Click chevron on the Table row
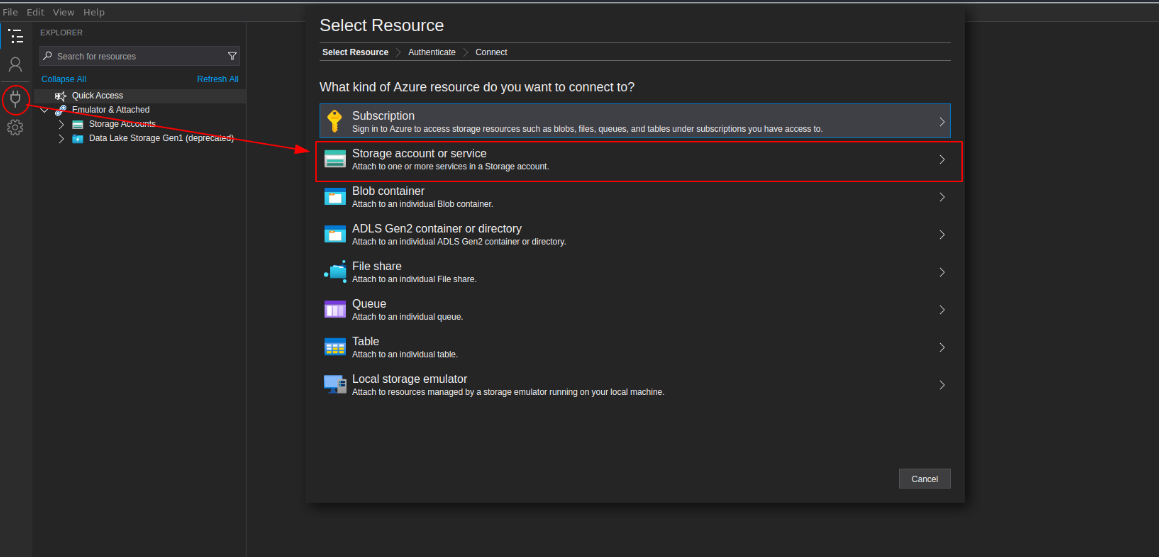The image size is (1159, 557). coord(942,347)
